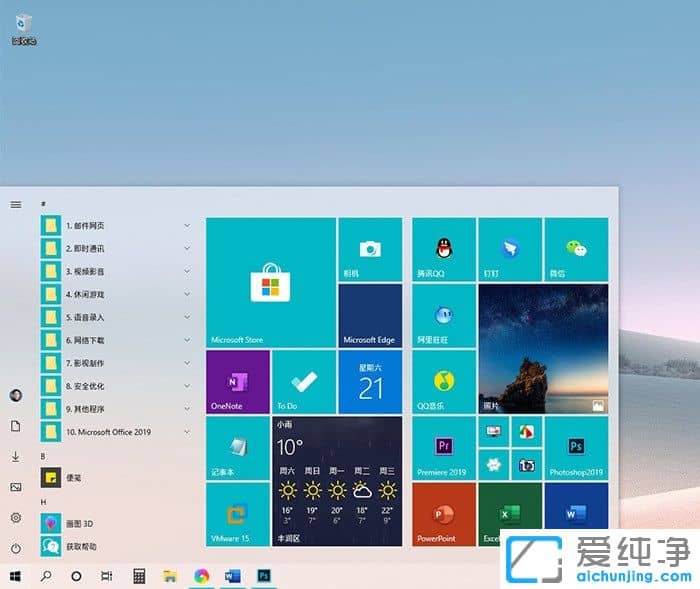Click the small monitor icon tile
The width and height of the screenshot is (700, 589).
494,432
